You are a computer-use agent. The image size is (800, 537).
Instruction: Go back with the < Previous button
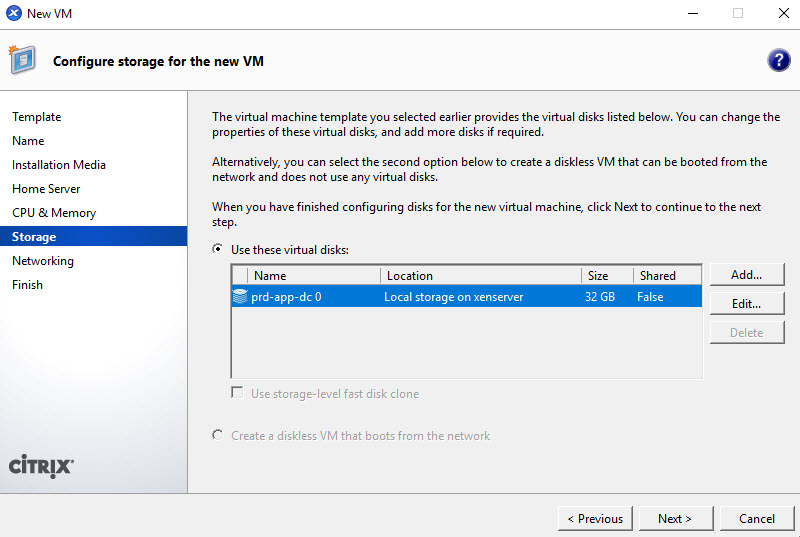click(594, 519)
